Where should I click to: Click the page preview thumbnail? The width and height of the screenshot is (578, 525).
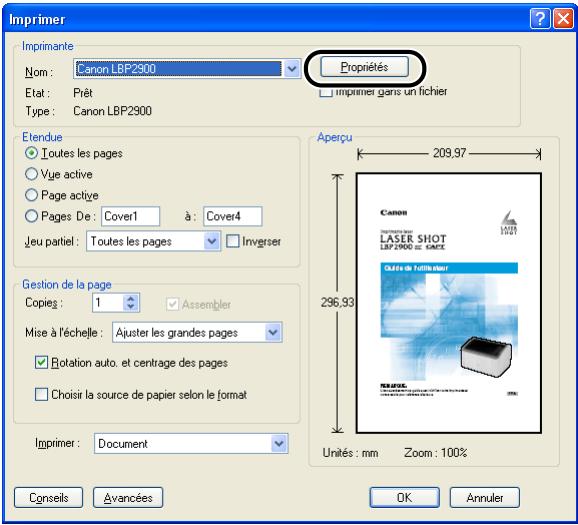coord(449,303)
